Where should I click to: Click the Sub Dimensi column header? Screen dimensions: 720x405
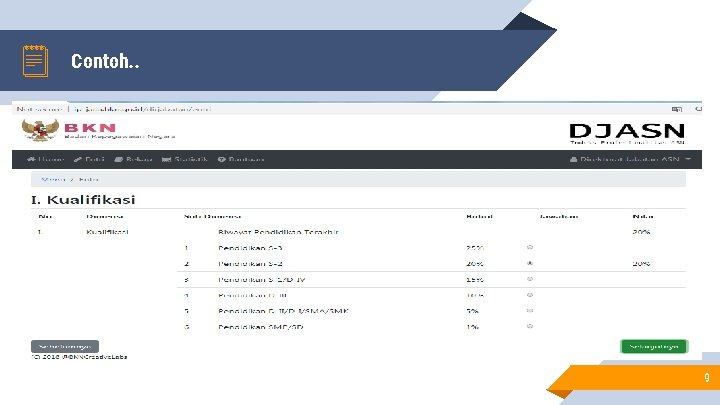click(213, 216)
